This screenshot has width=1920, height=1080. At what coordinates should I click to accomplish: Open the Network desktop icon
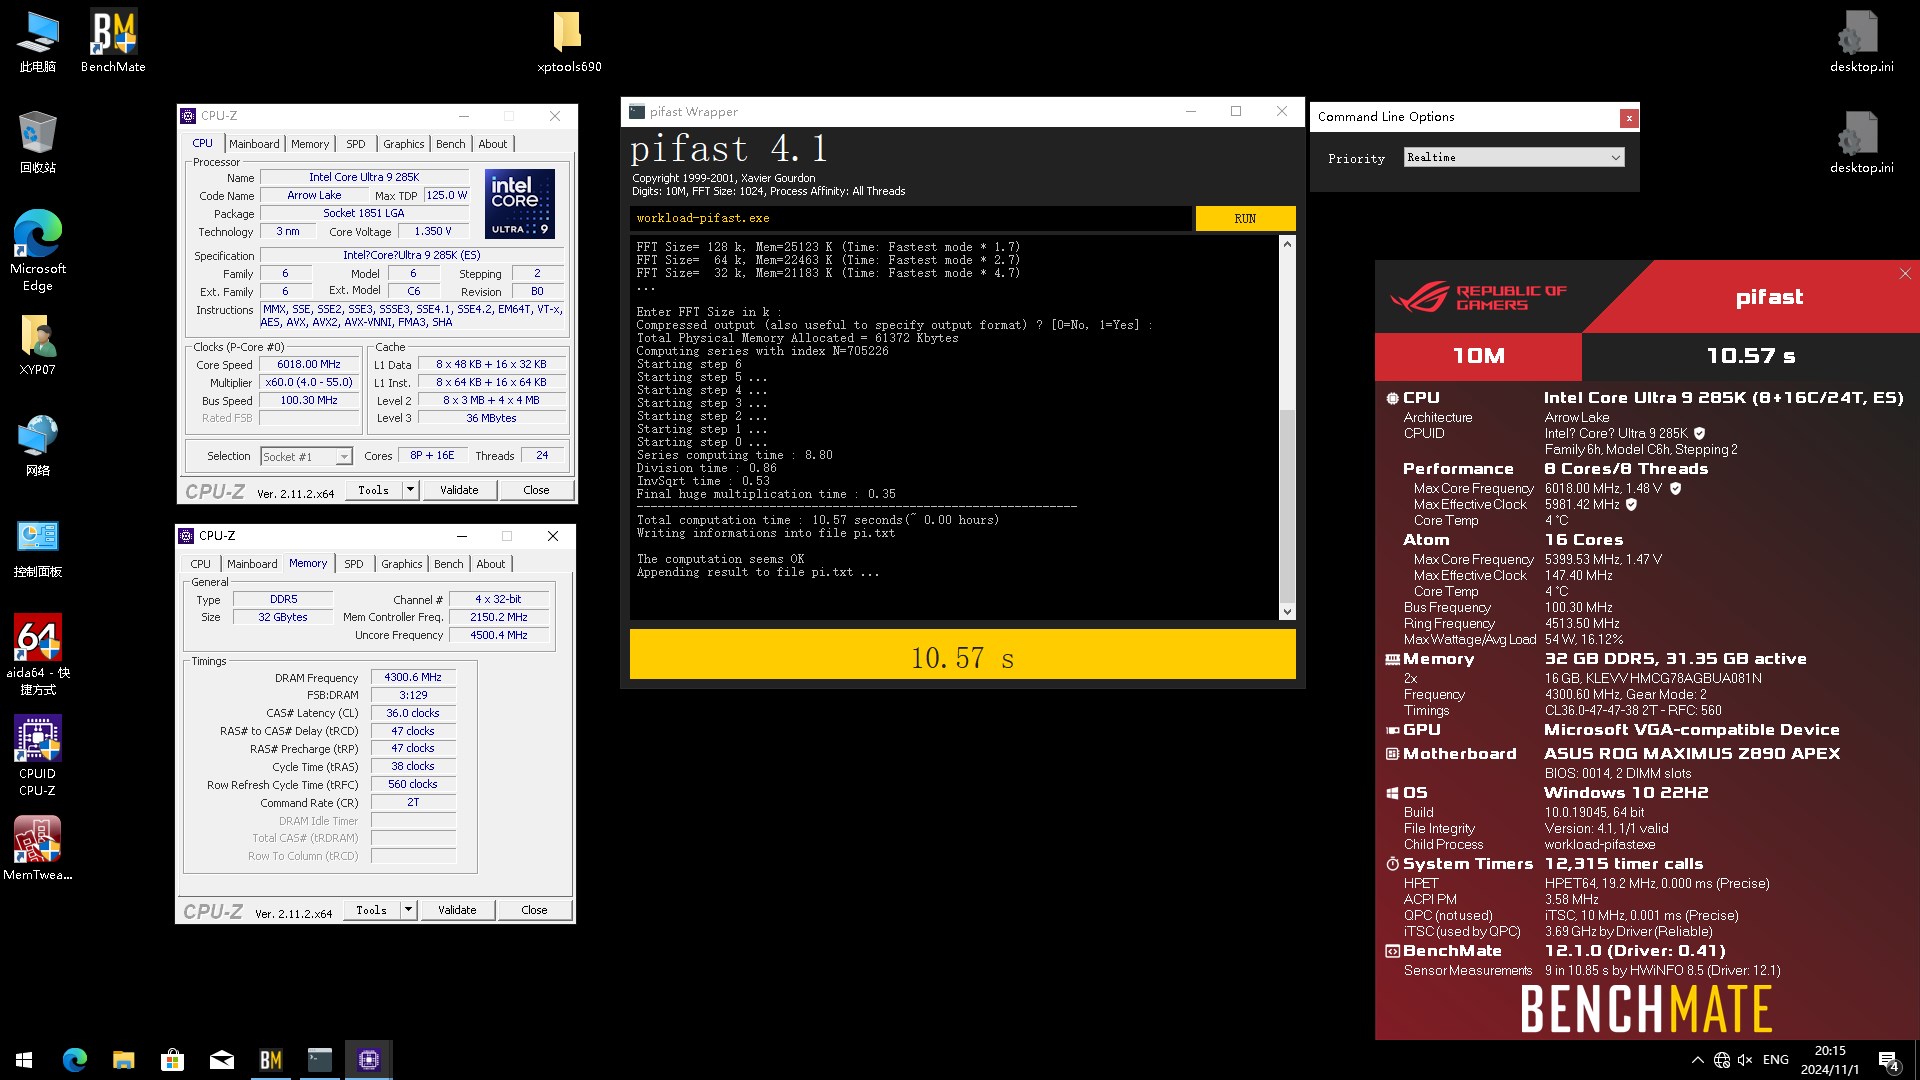pos(38,445)
